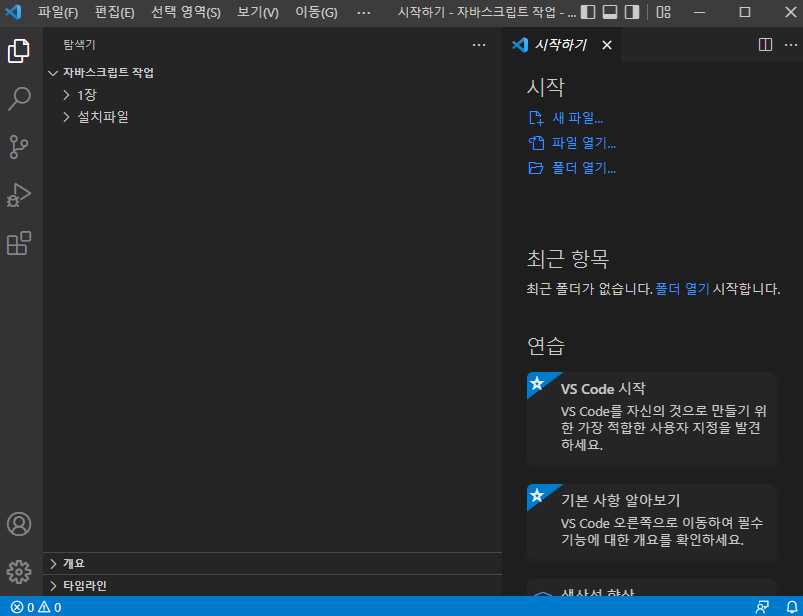Toggle the primary side bar layout button
The image size is (803, 616).
588,12
